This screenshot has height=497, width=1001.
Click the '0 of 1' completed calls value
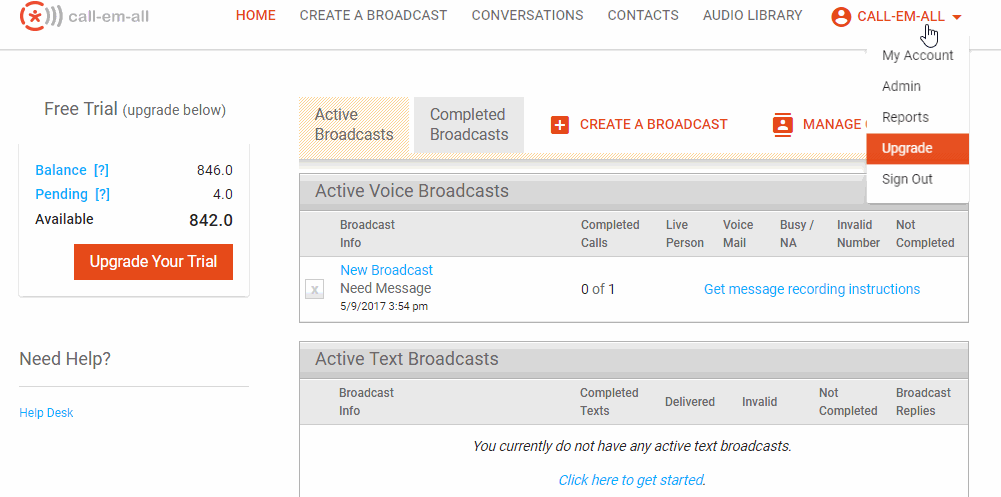click(598, 289)
